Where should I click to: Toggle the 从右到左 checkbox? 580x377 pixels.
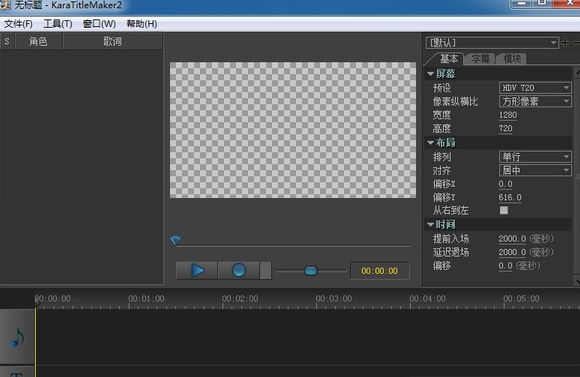coord(504,210)
